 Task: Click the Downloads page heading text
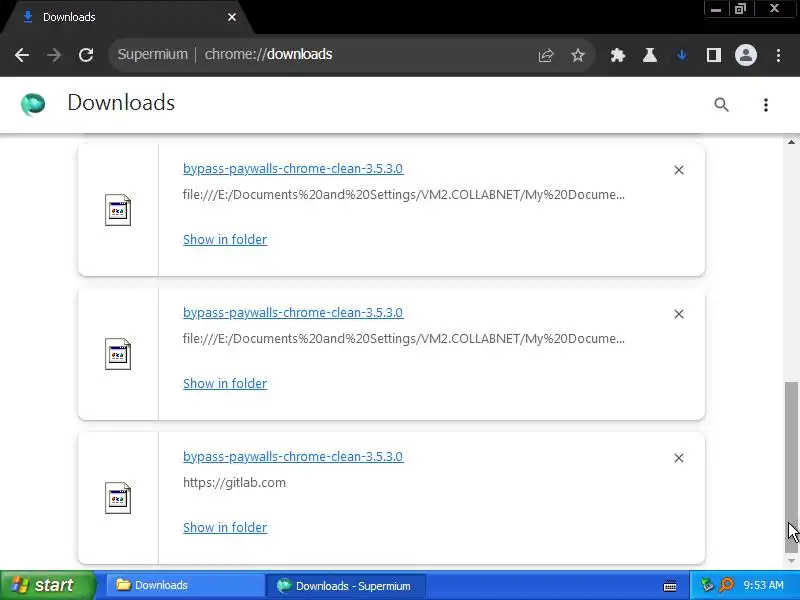(x=121, y=103)
